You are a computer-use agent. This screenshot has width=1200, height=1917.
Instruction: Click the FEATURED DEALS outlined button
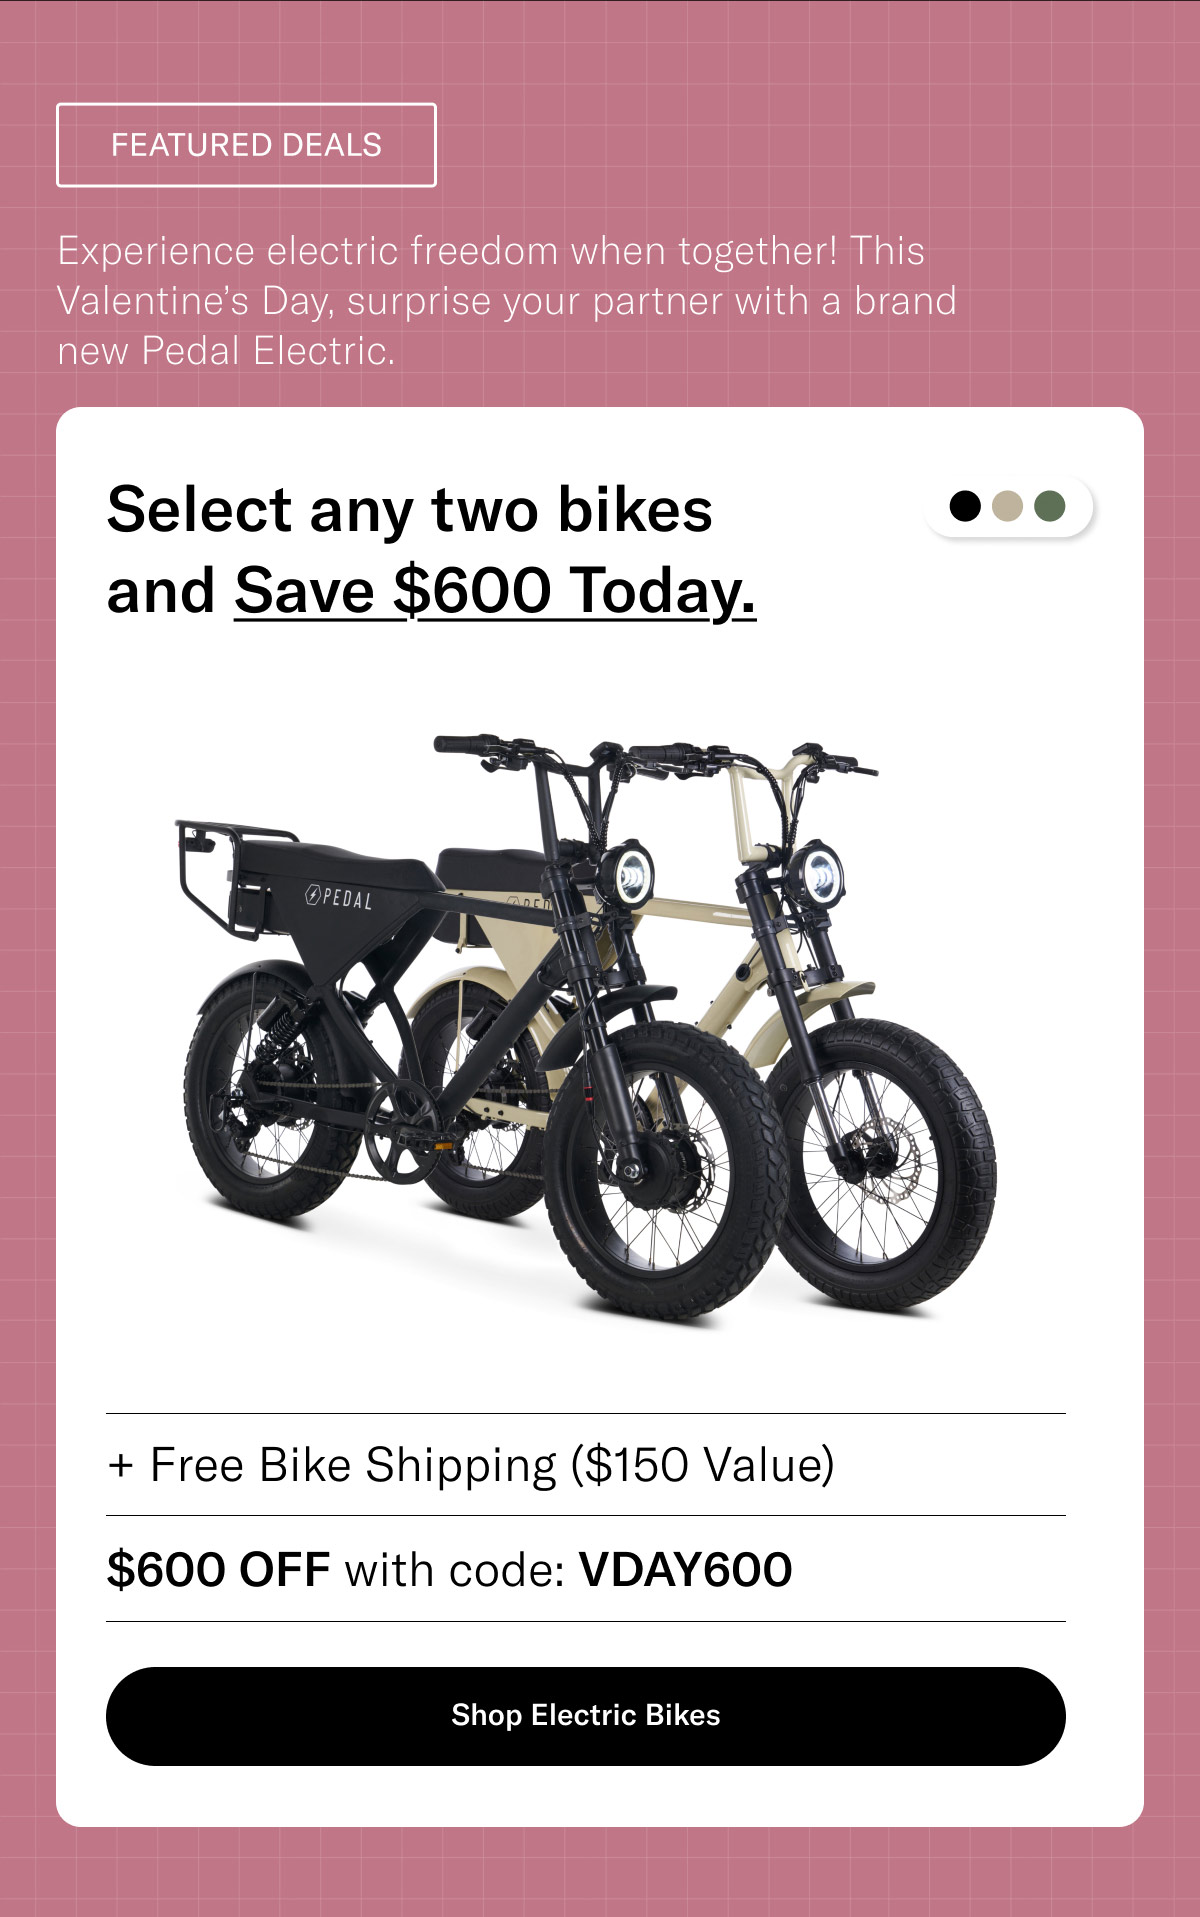(246, 145)
